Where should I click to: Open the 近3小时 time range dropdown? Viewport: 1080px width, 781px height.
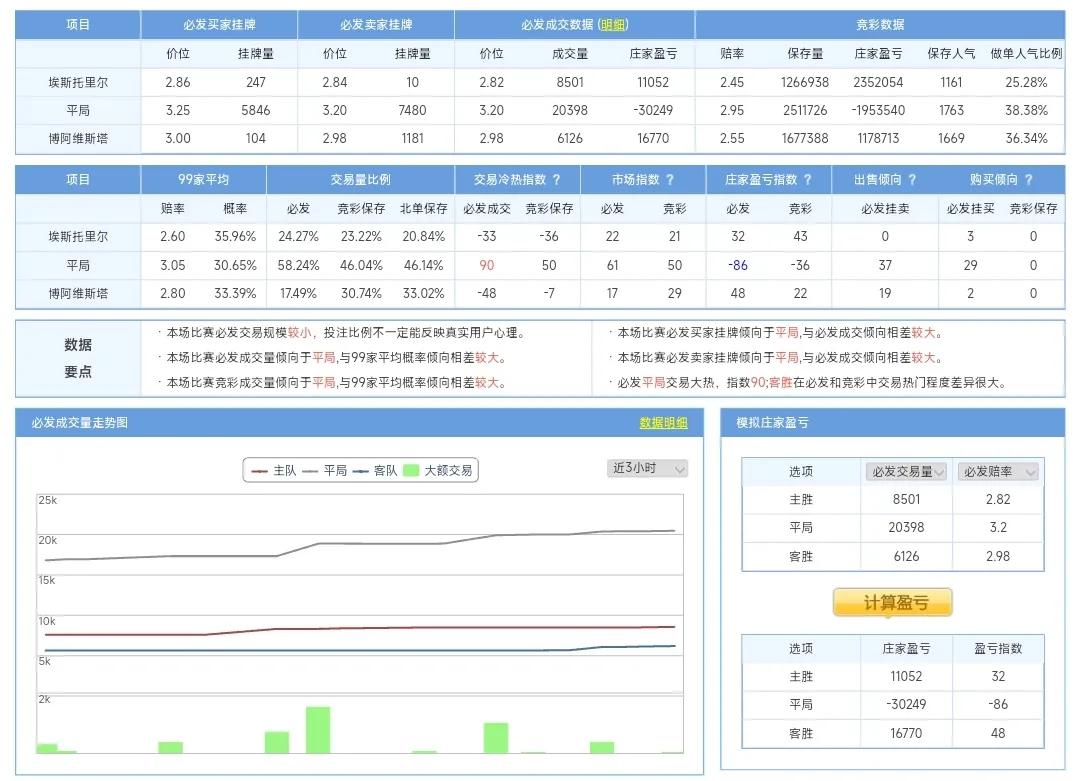649,470
